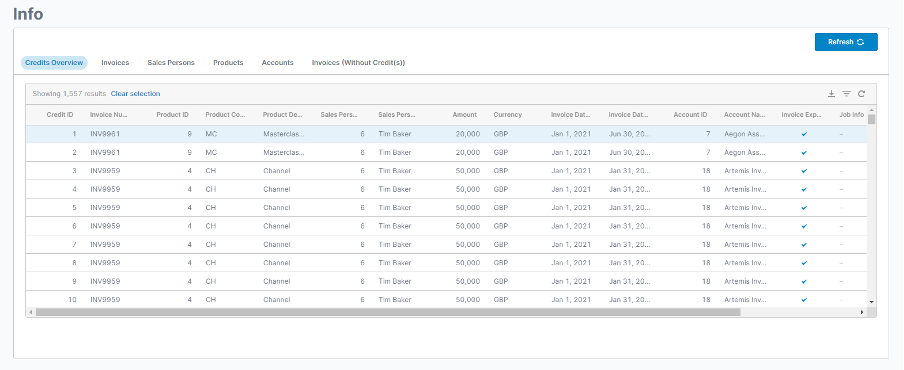This screenshot has height=370, width=904.
Task: Click the Showing 1,557 results text
Action: point(69,93)
